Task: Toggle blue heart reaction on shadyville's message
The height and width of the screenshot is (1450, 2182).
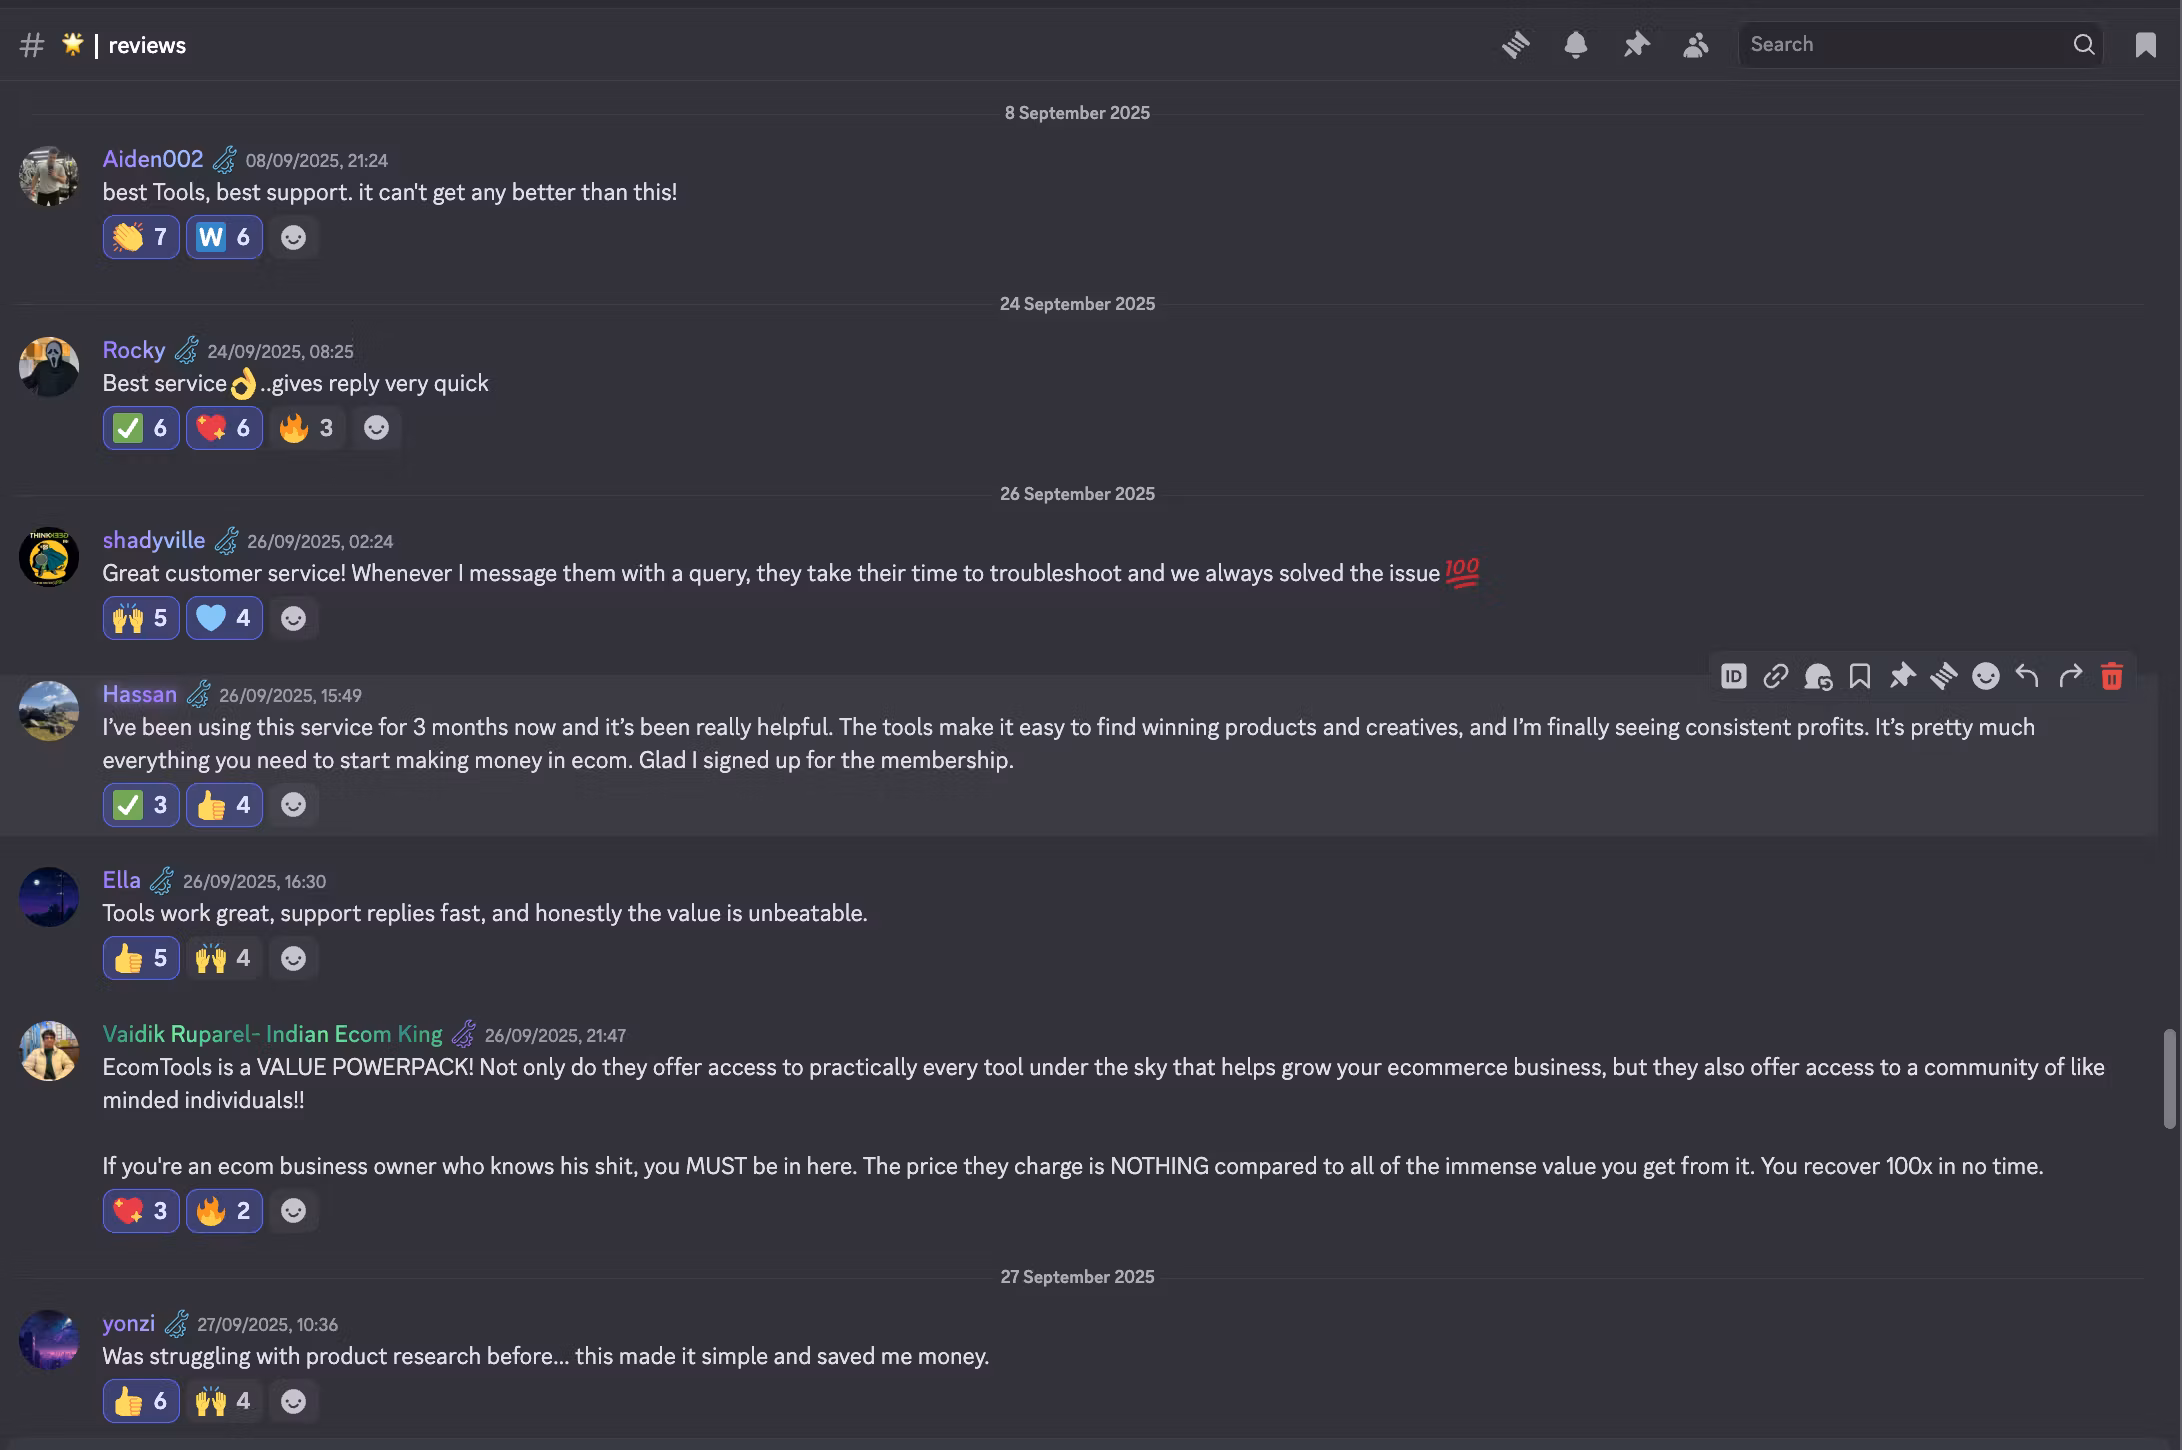Action: click(x=224, y=618)
